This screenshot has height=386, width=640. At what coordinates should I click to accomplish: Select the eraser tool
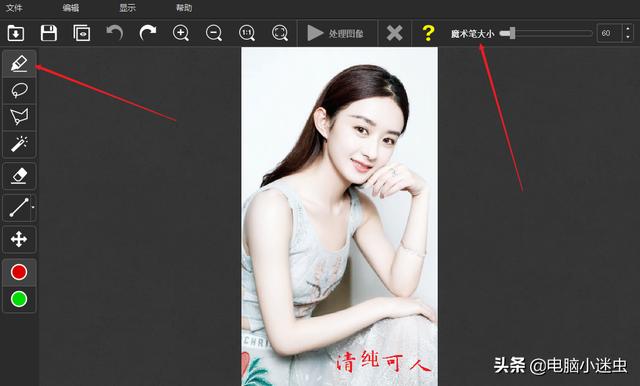click(19, 176)
